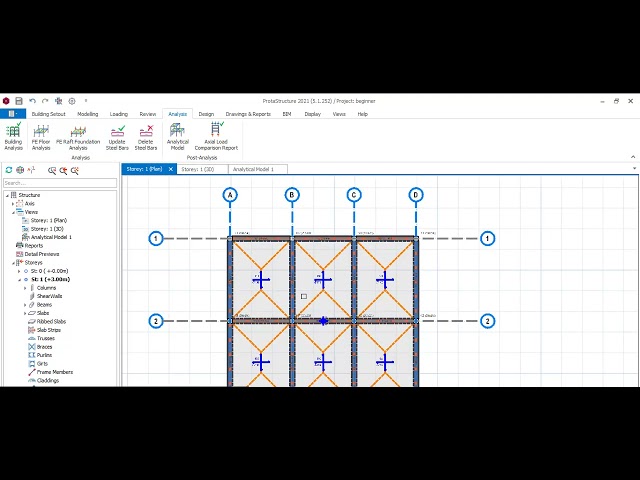This screenshot has width=640, height=480.
Task: Select the left axis bubble 2
Action: pos(156,321)
